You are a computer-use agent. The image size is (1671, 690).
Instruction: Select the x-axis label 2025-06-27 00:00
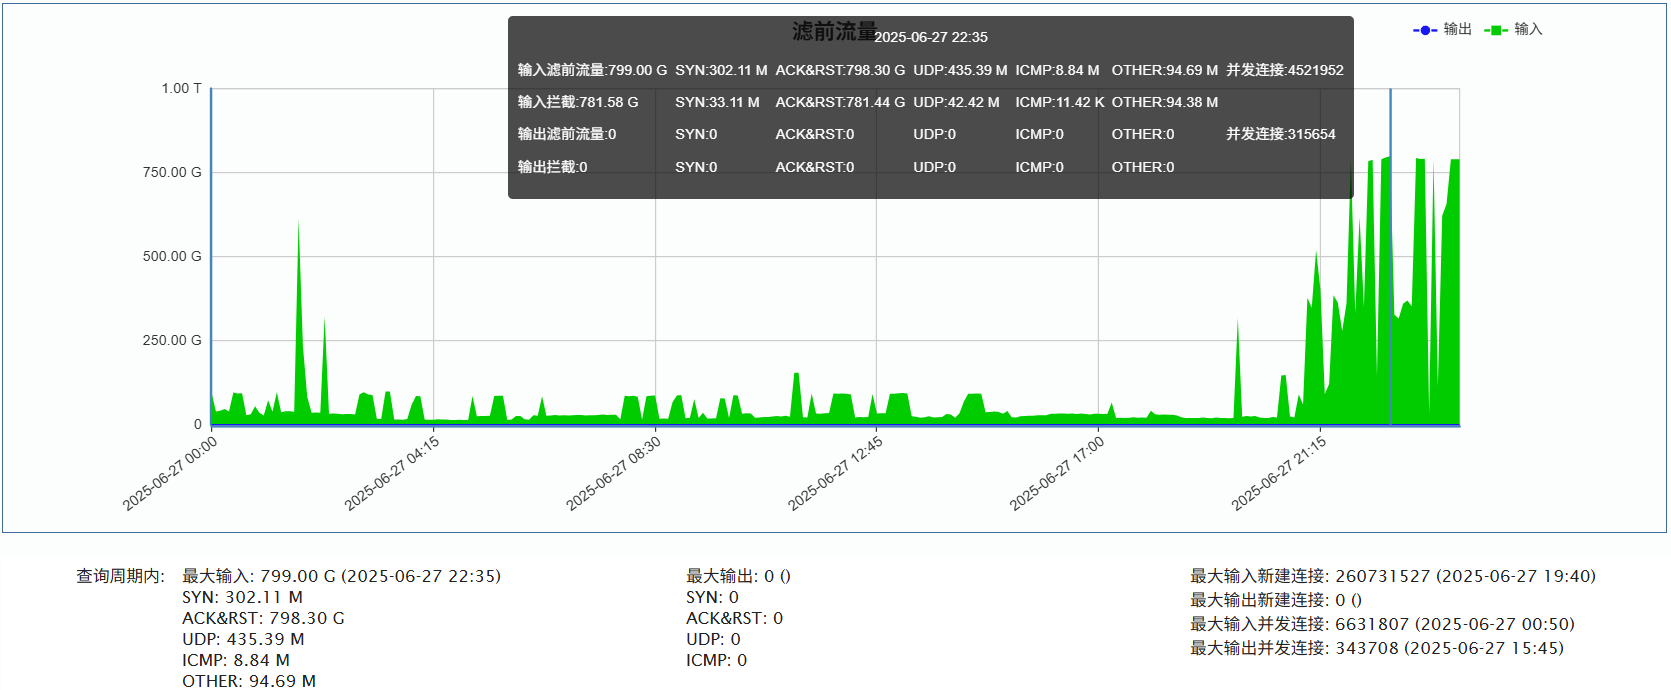171,473
